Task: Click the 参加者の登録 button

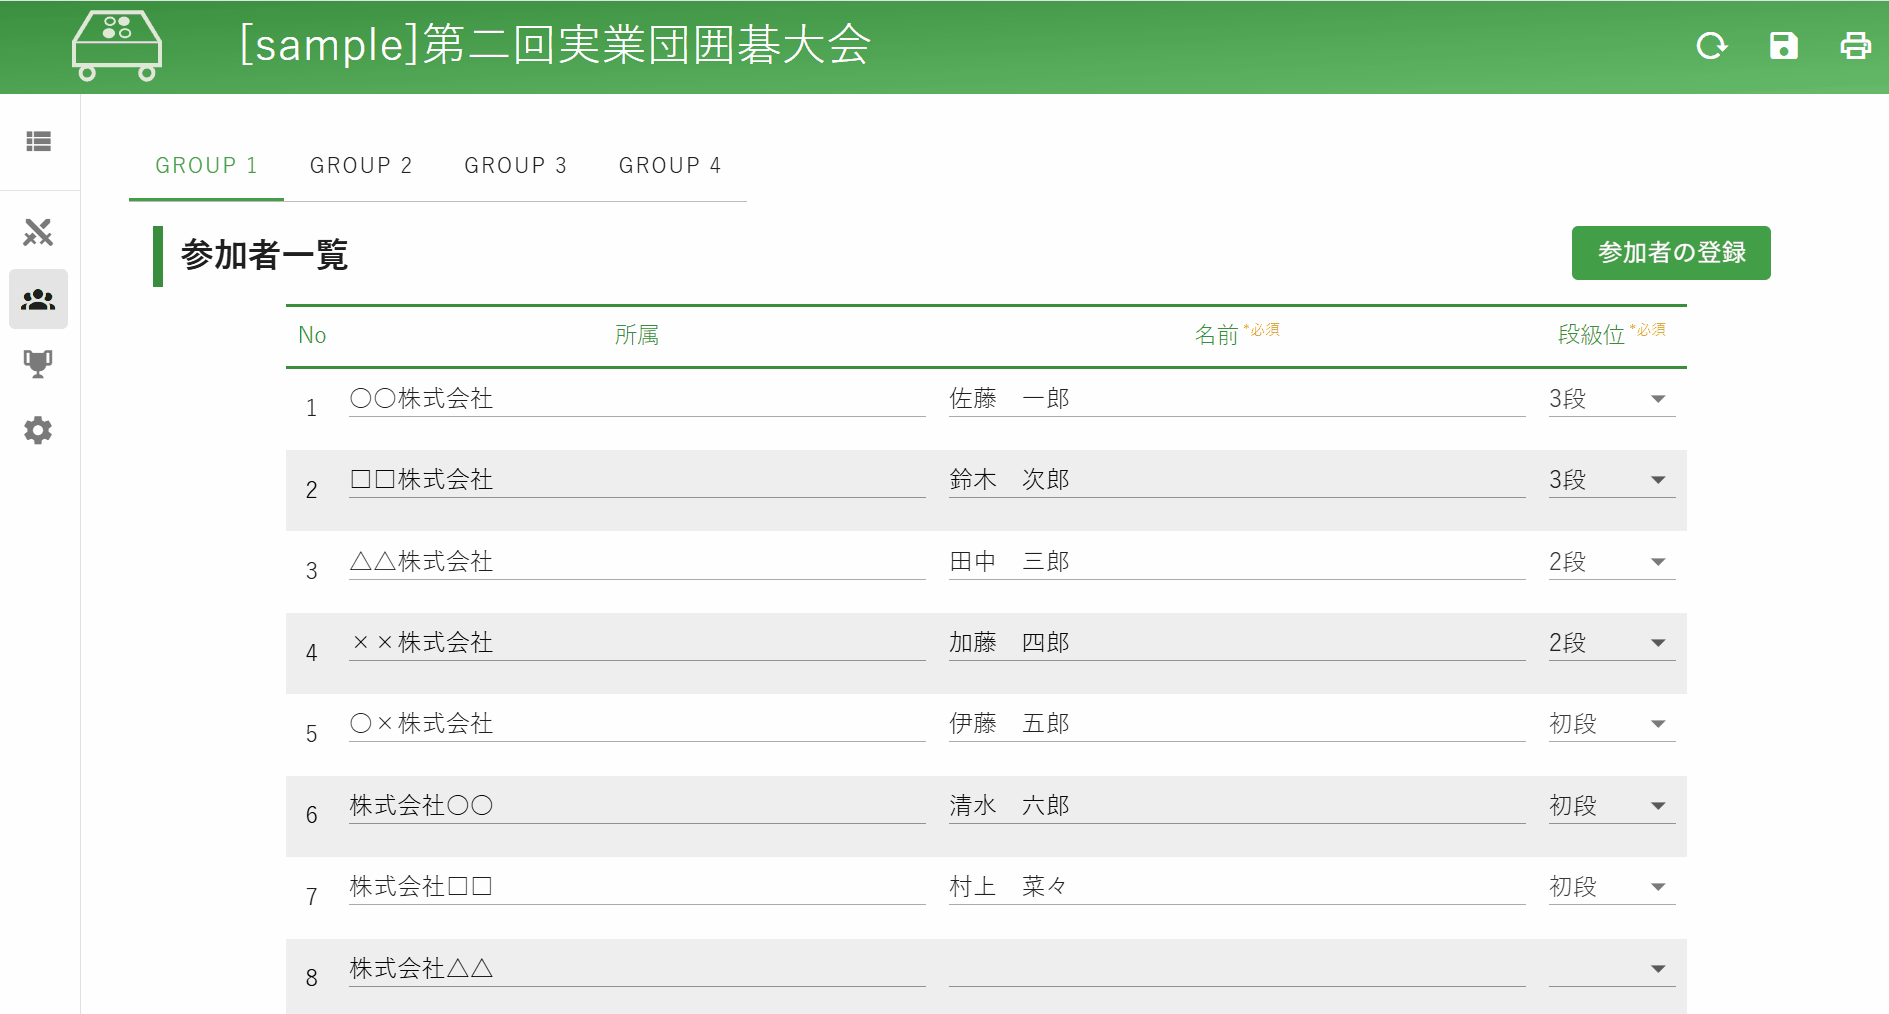Action: [1671, 253]
